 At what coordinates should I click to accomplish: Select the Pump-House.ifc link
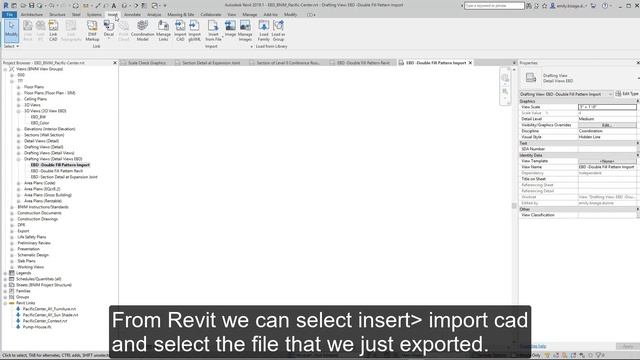(37, 327)
